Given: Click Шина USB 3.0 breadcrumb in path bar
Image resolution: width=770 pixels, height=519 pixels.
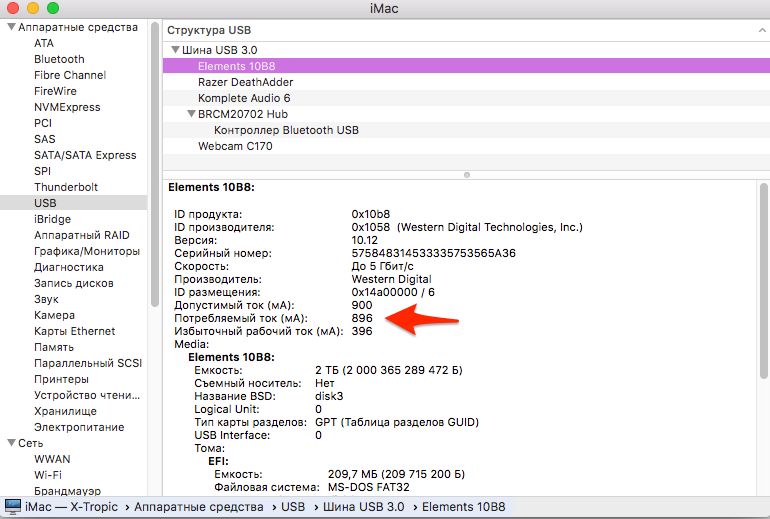Looking at the screenshot, I should 363,507.
